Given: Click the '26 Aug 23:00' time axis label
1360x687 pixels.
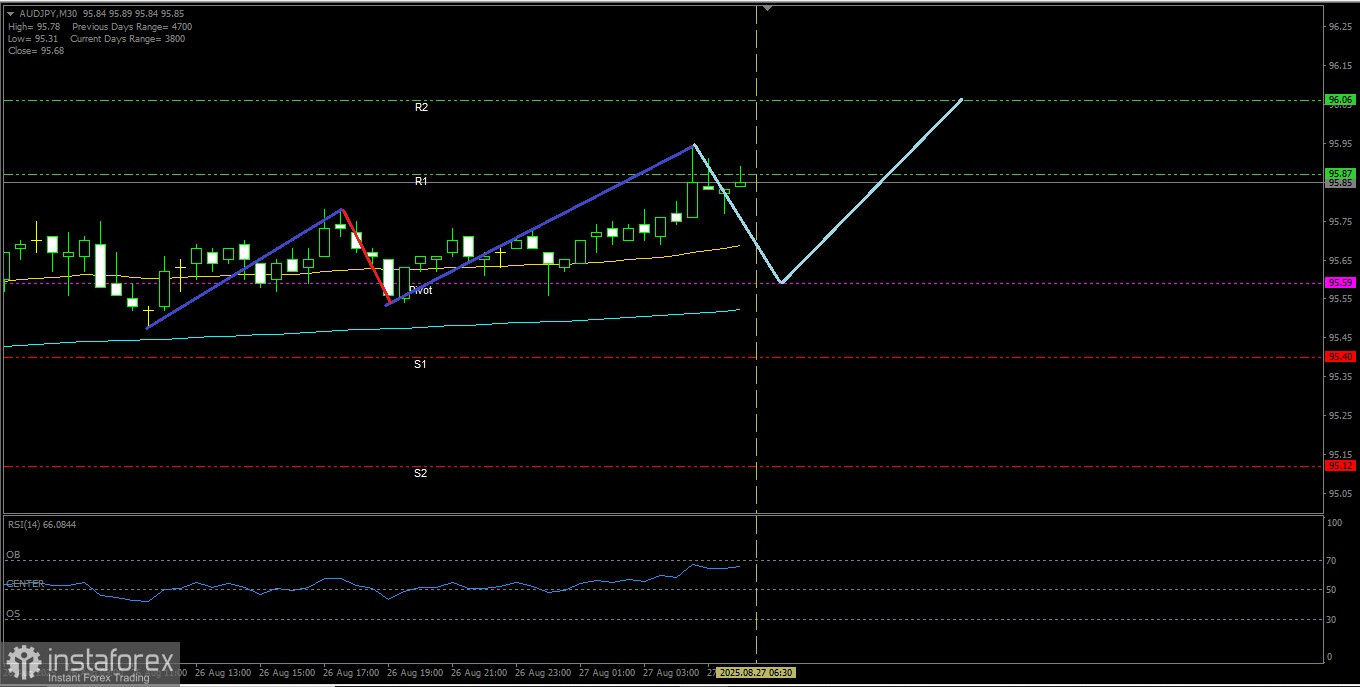Looking at the screenshot, I should [x=544, y=673].
